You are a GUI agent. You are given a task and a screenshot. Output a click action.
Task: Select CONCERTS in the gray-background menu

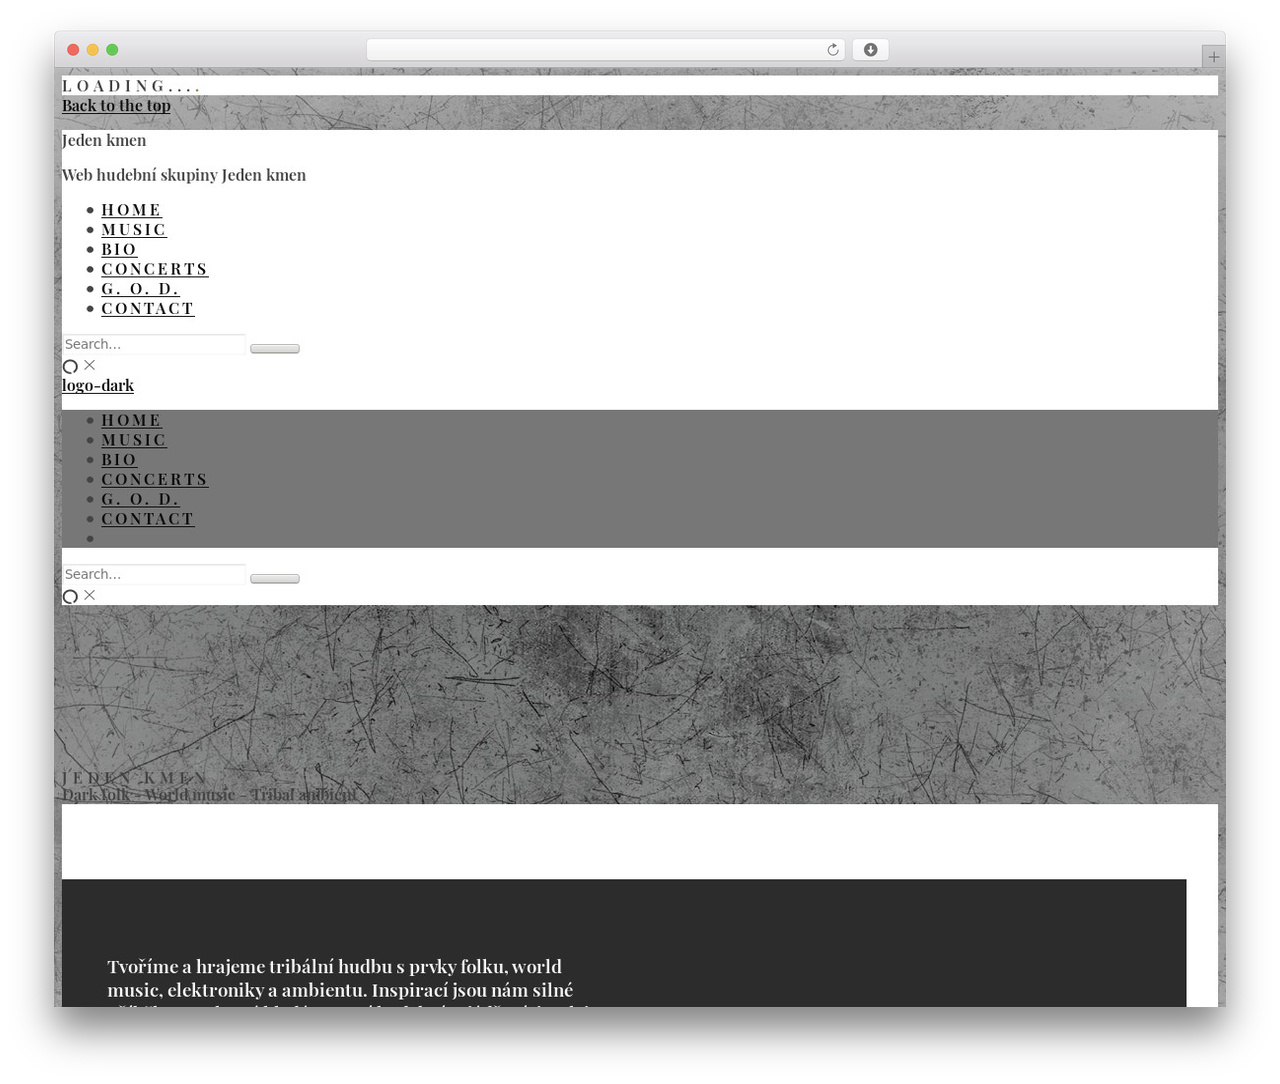(x=155, y=479)
